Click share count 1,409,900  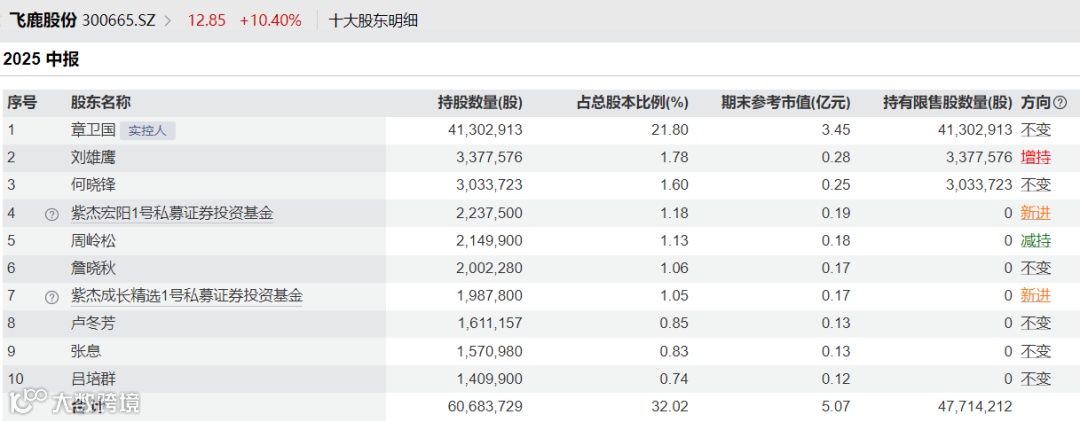click(489, 379)
